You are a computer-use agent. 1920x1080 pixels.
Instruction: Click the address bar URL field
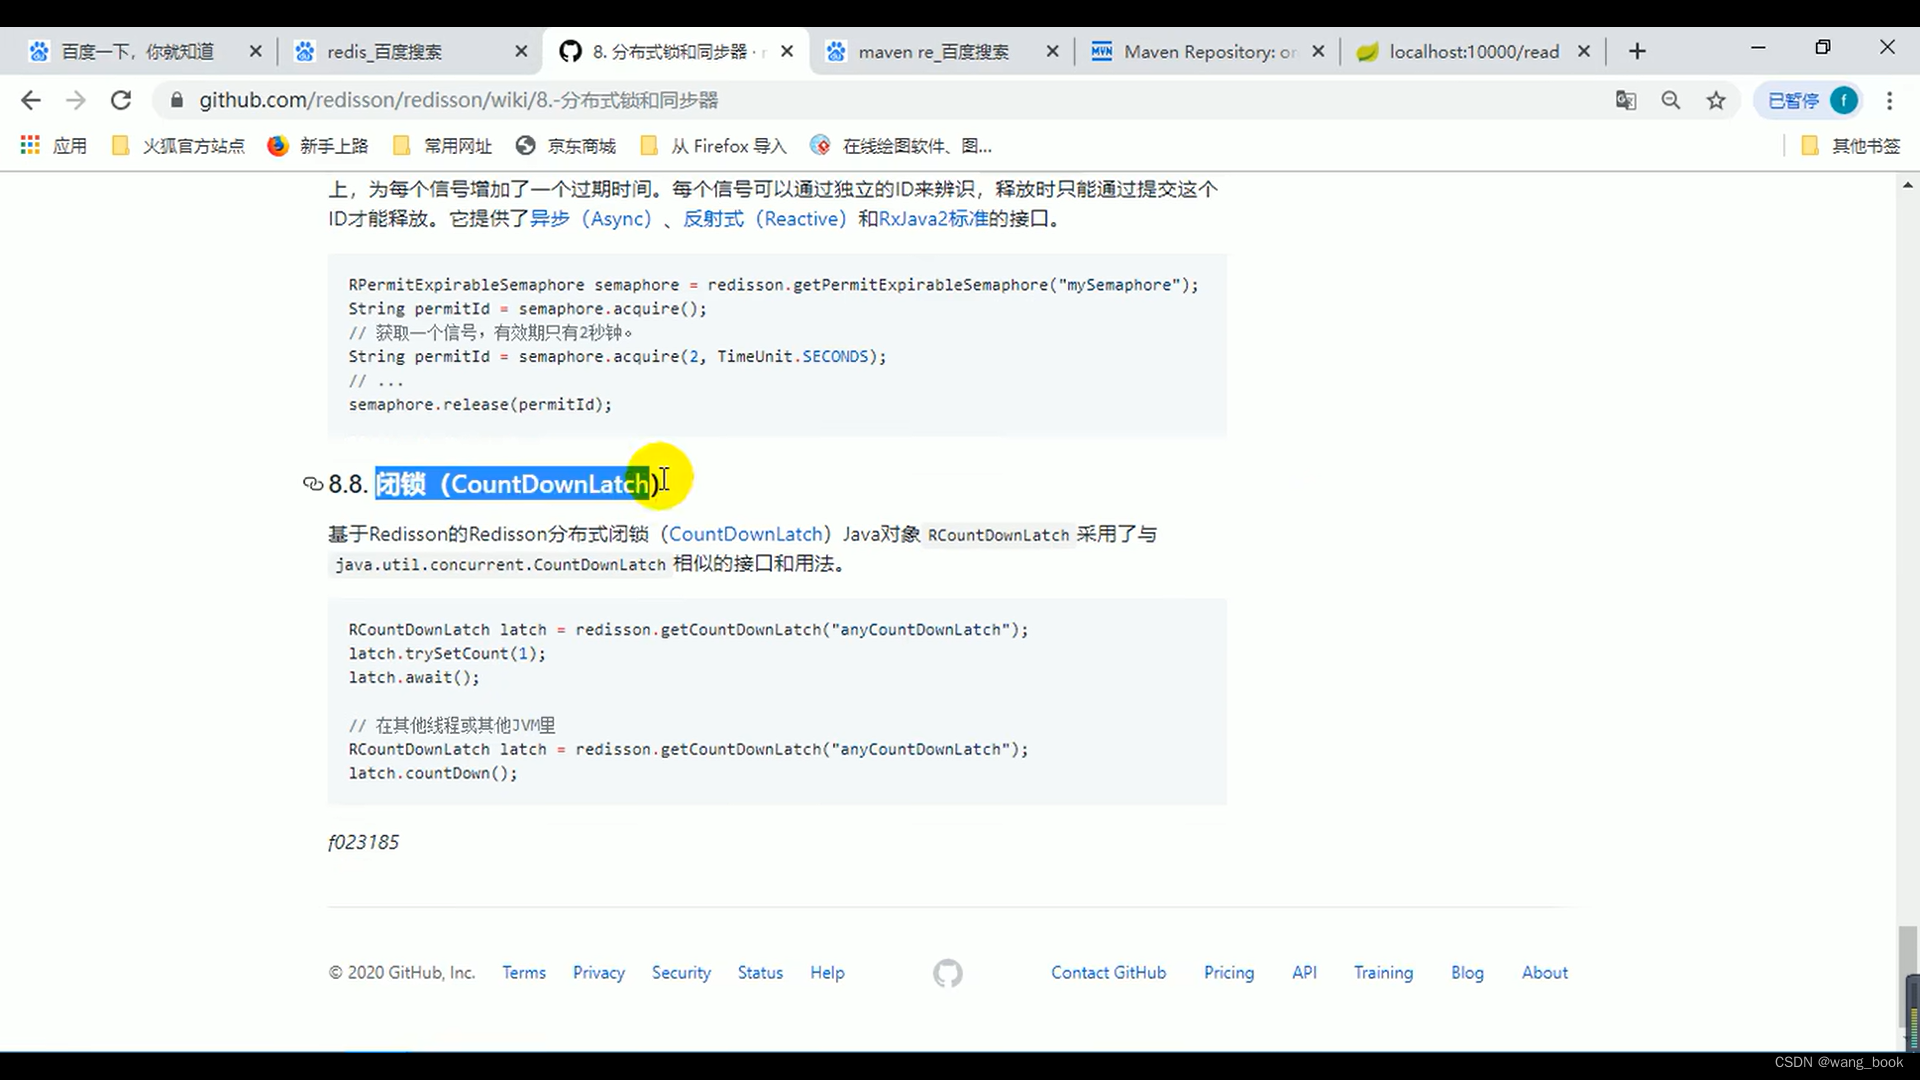click(x=880, y=100)
